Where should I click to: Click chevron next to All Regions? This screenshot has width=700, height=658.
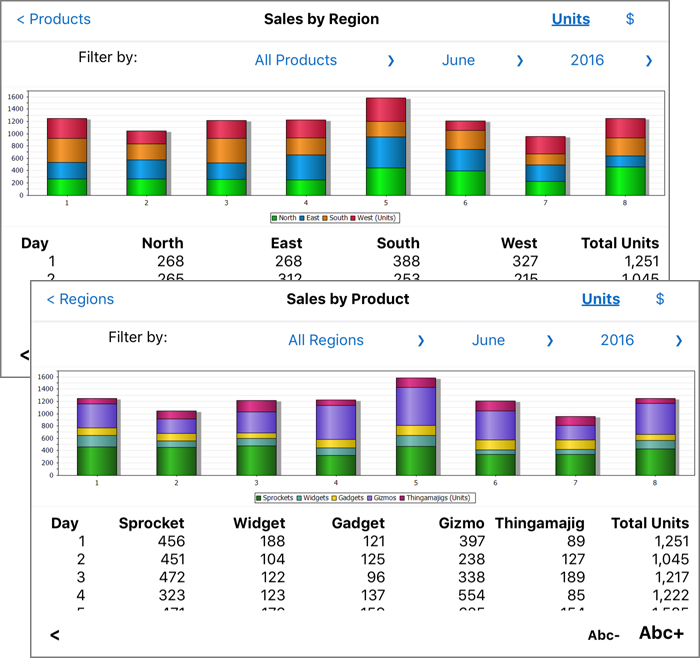421,341
